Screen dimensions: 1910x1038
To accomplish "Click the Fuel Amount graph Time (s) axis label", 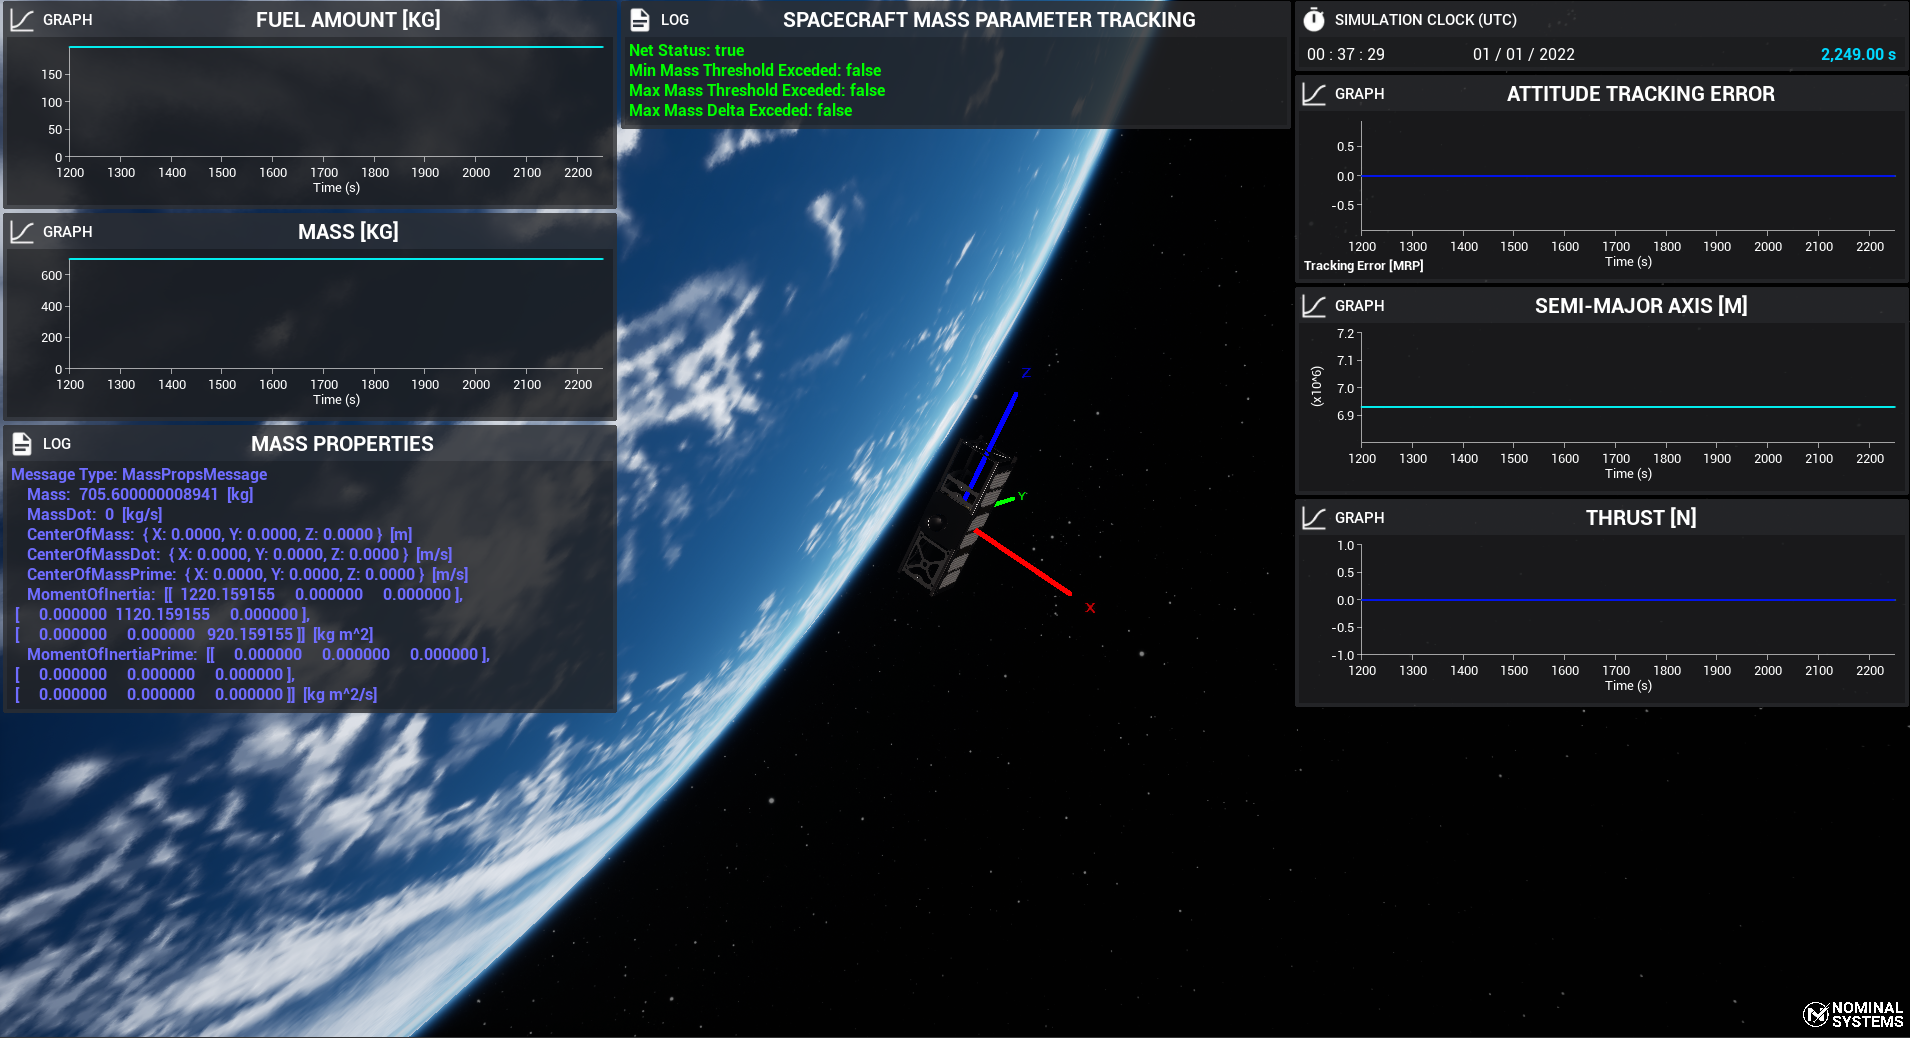I will (336, 188).
